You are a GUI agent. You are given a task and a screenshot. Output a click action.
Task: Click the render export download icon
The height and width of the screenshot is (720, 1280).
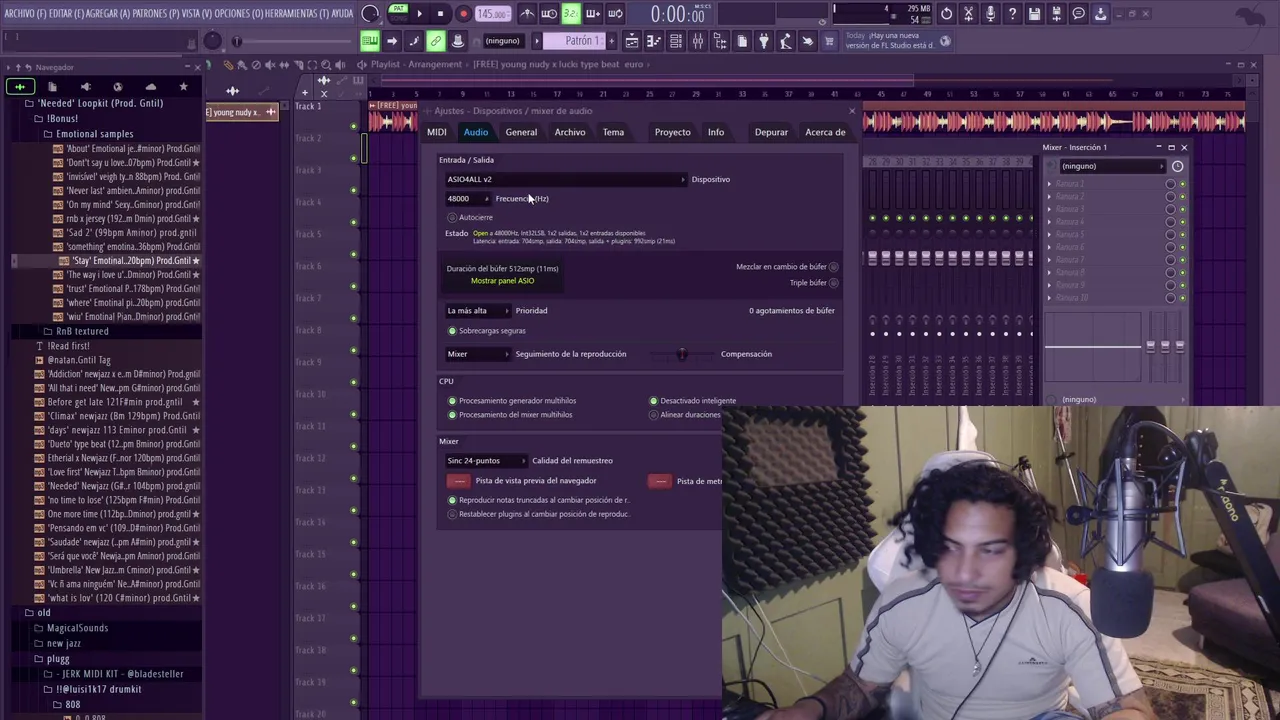(1100, 14)
